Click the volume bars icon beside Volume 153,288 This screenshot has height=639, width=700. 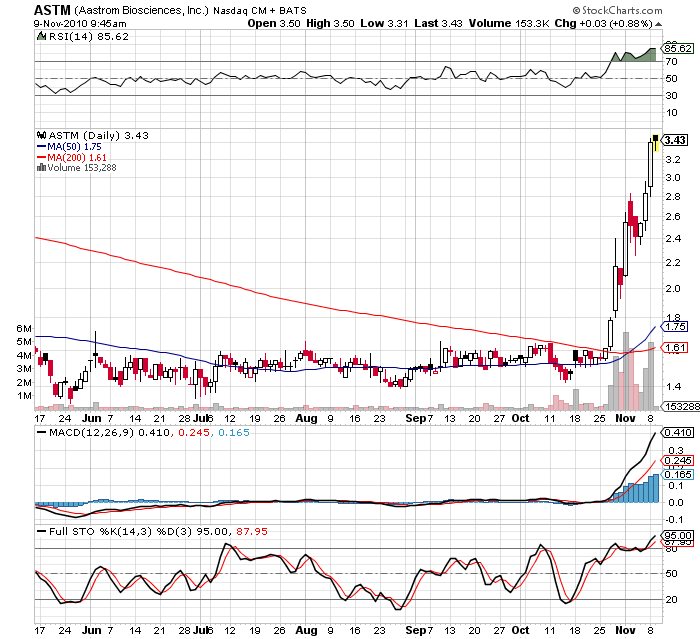(42, 167)
